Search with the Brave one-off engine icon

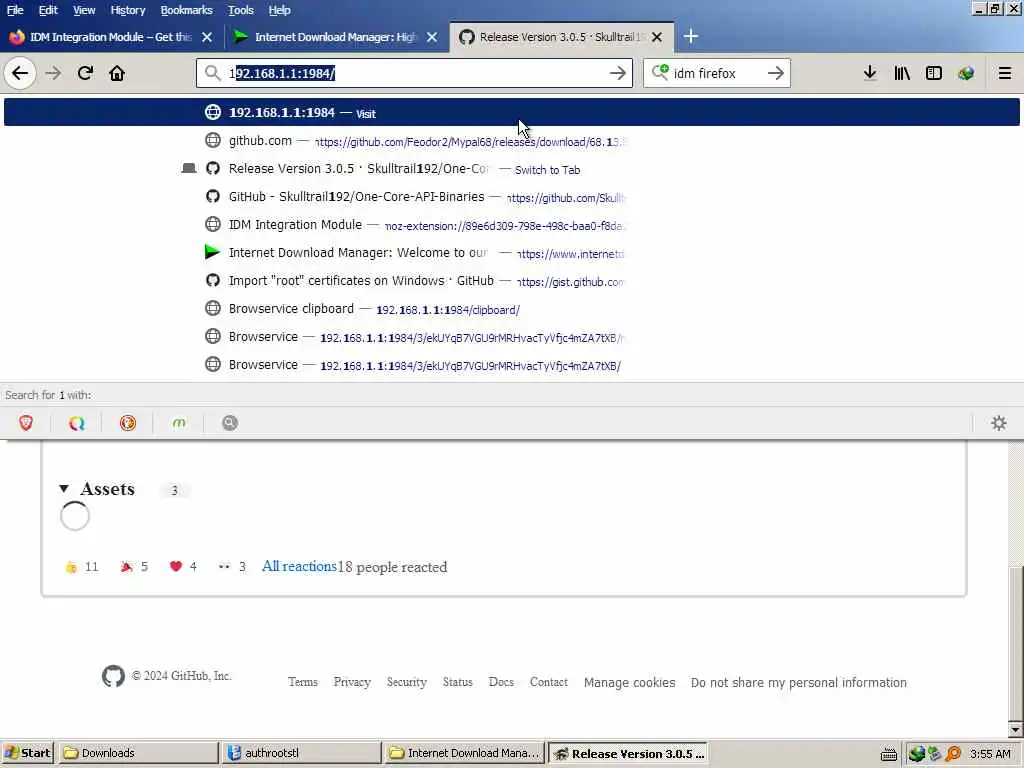26,423
